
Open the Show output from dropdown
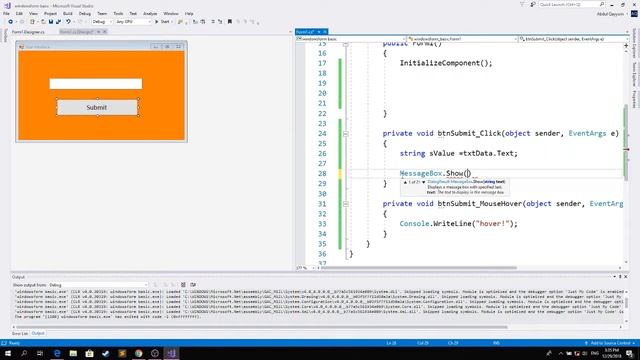click(x=98, y=285)
